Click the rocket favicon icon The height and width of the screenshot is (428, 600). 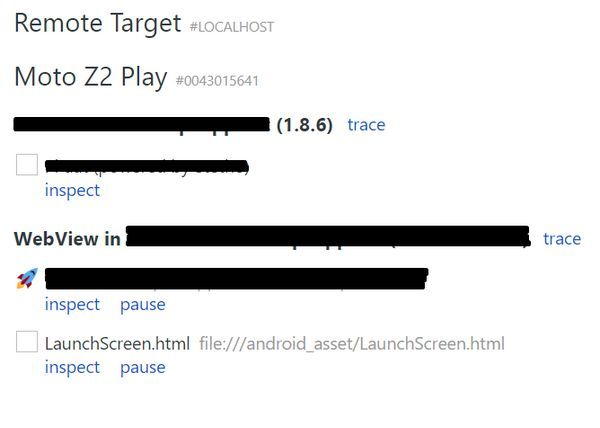coord(27,278)
